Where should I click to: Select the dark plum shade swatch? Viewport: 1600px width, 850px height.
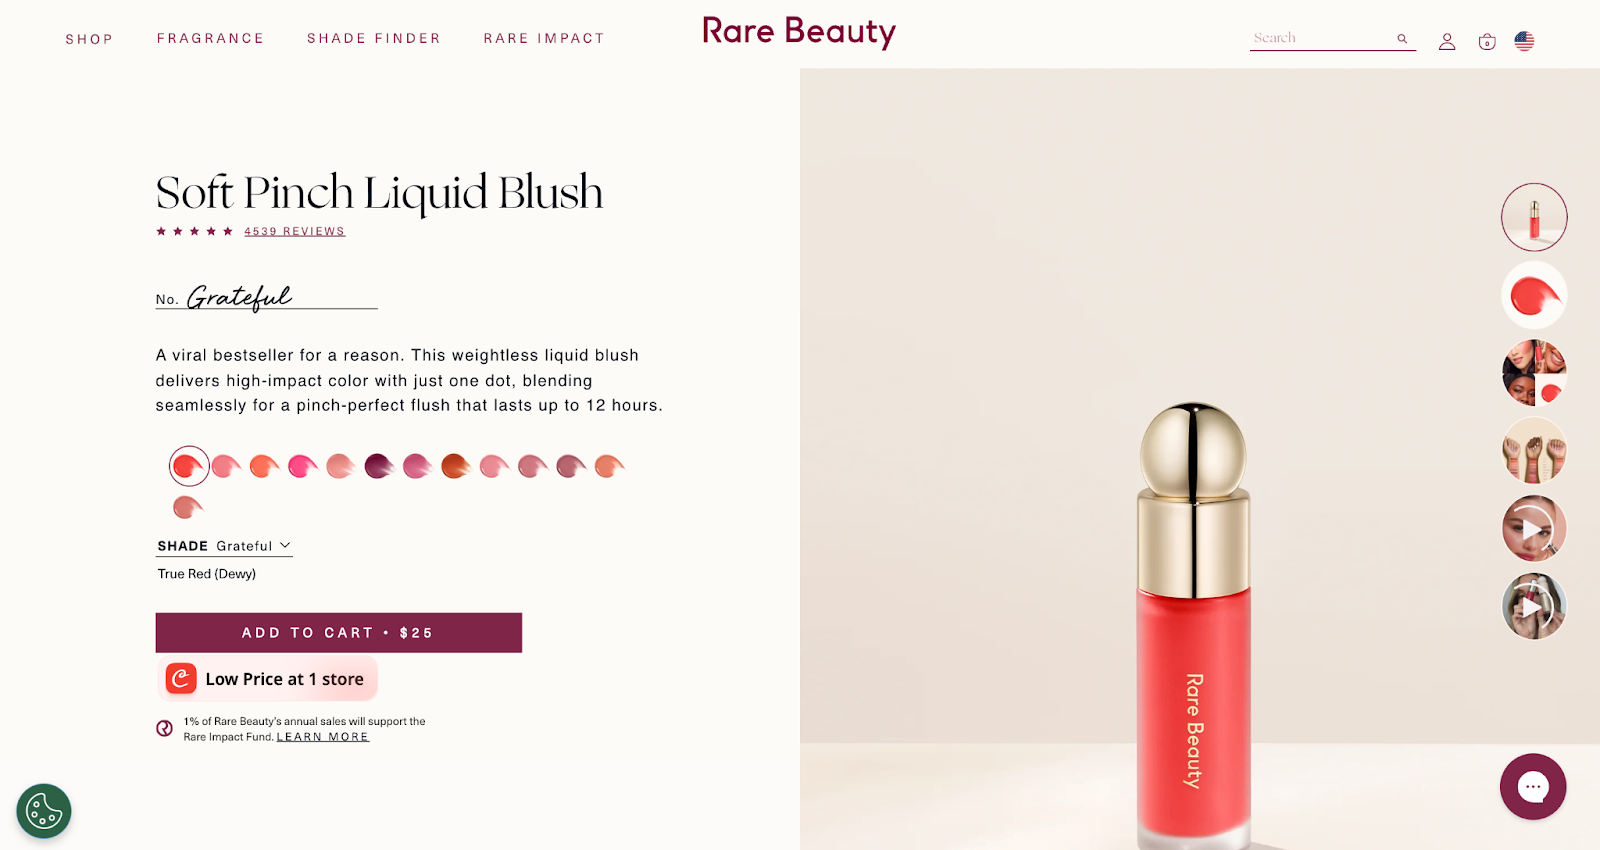(x=379, y=466)
